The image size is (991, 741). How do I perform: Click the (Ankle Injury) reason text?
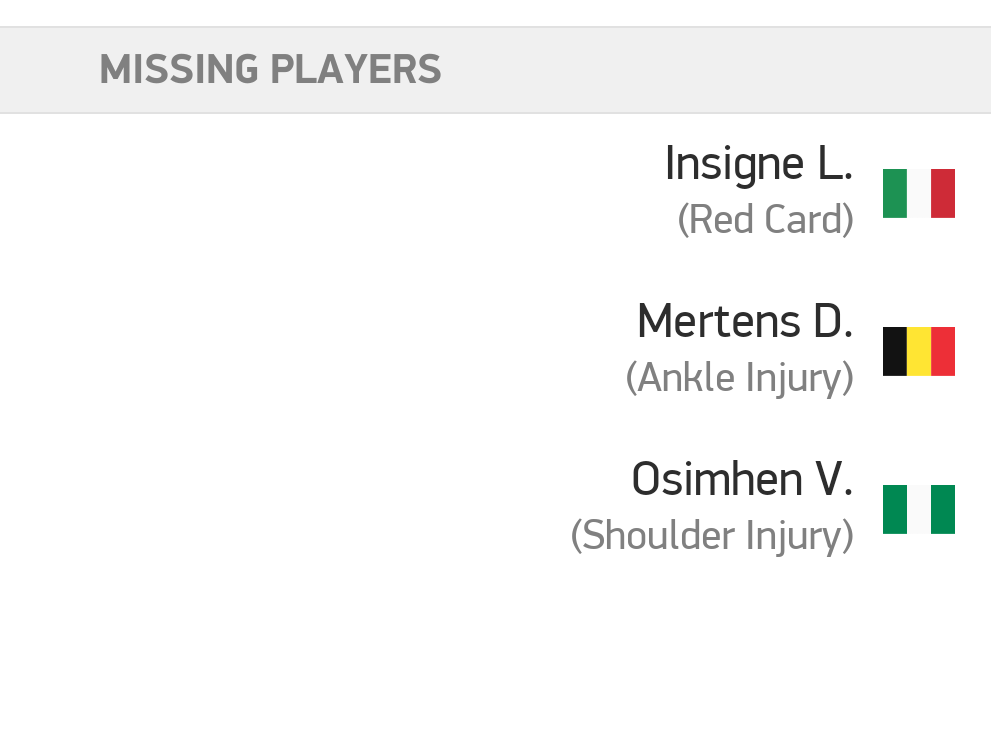point(739,378)
